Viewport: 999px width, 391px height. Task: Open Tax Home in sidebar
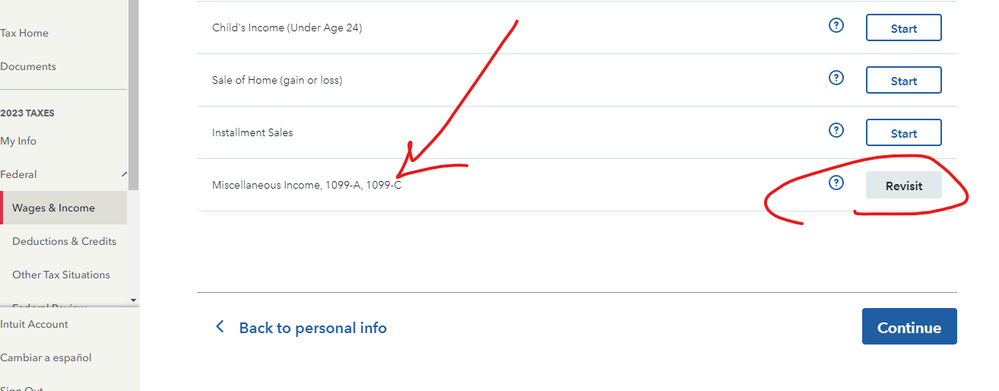tap(24, 33)
